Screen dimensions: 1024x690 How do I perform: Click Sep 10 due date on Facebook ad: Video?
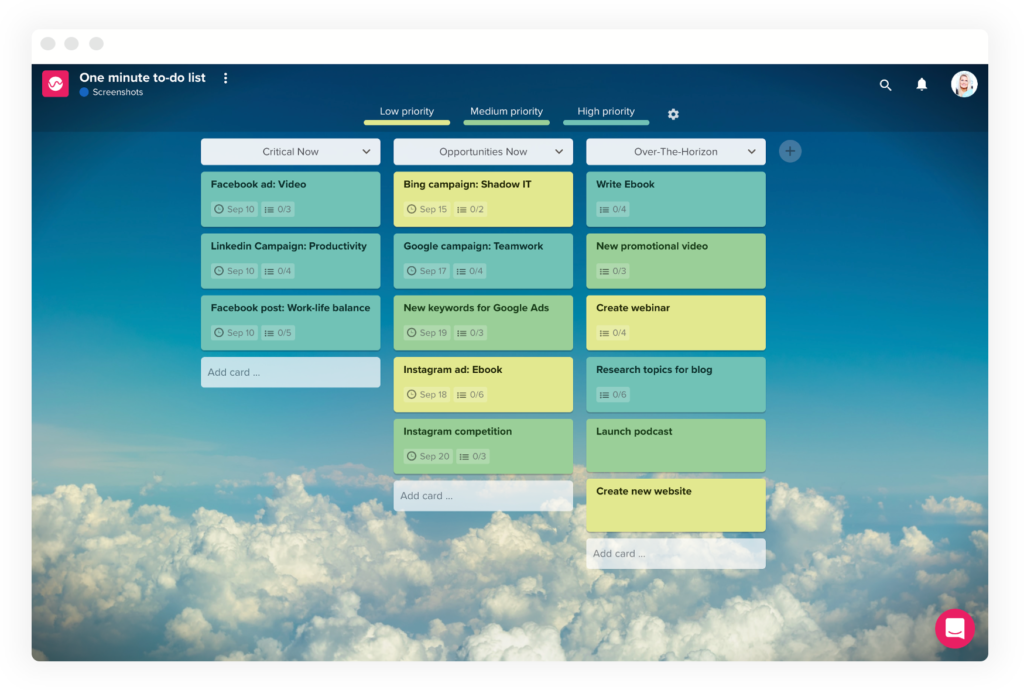click(x=234, y=210)
